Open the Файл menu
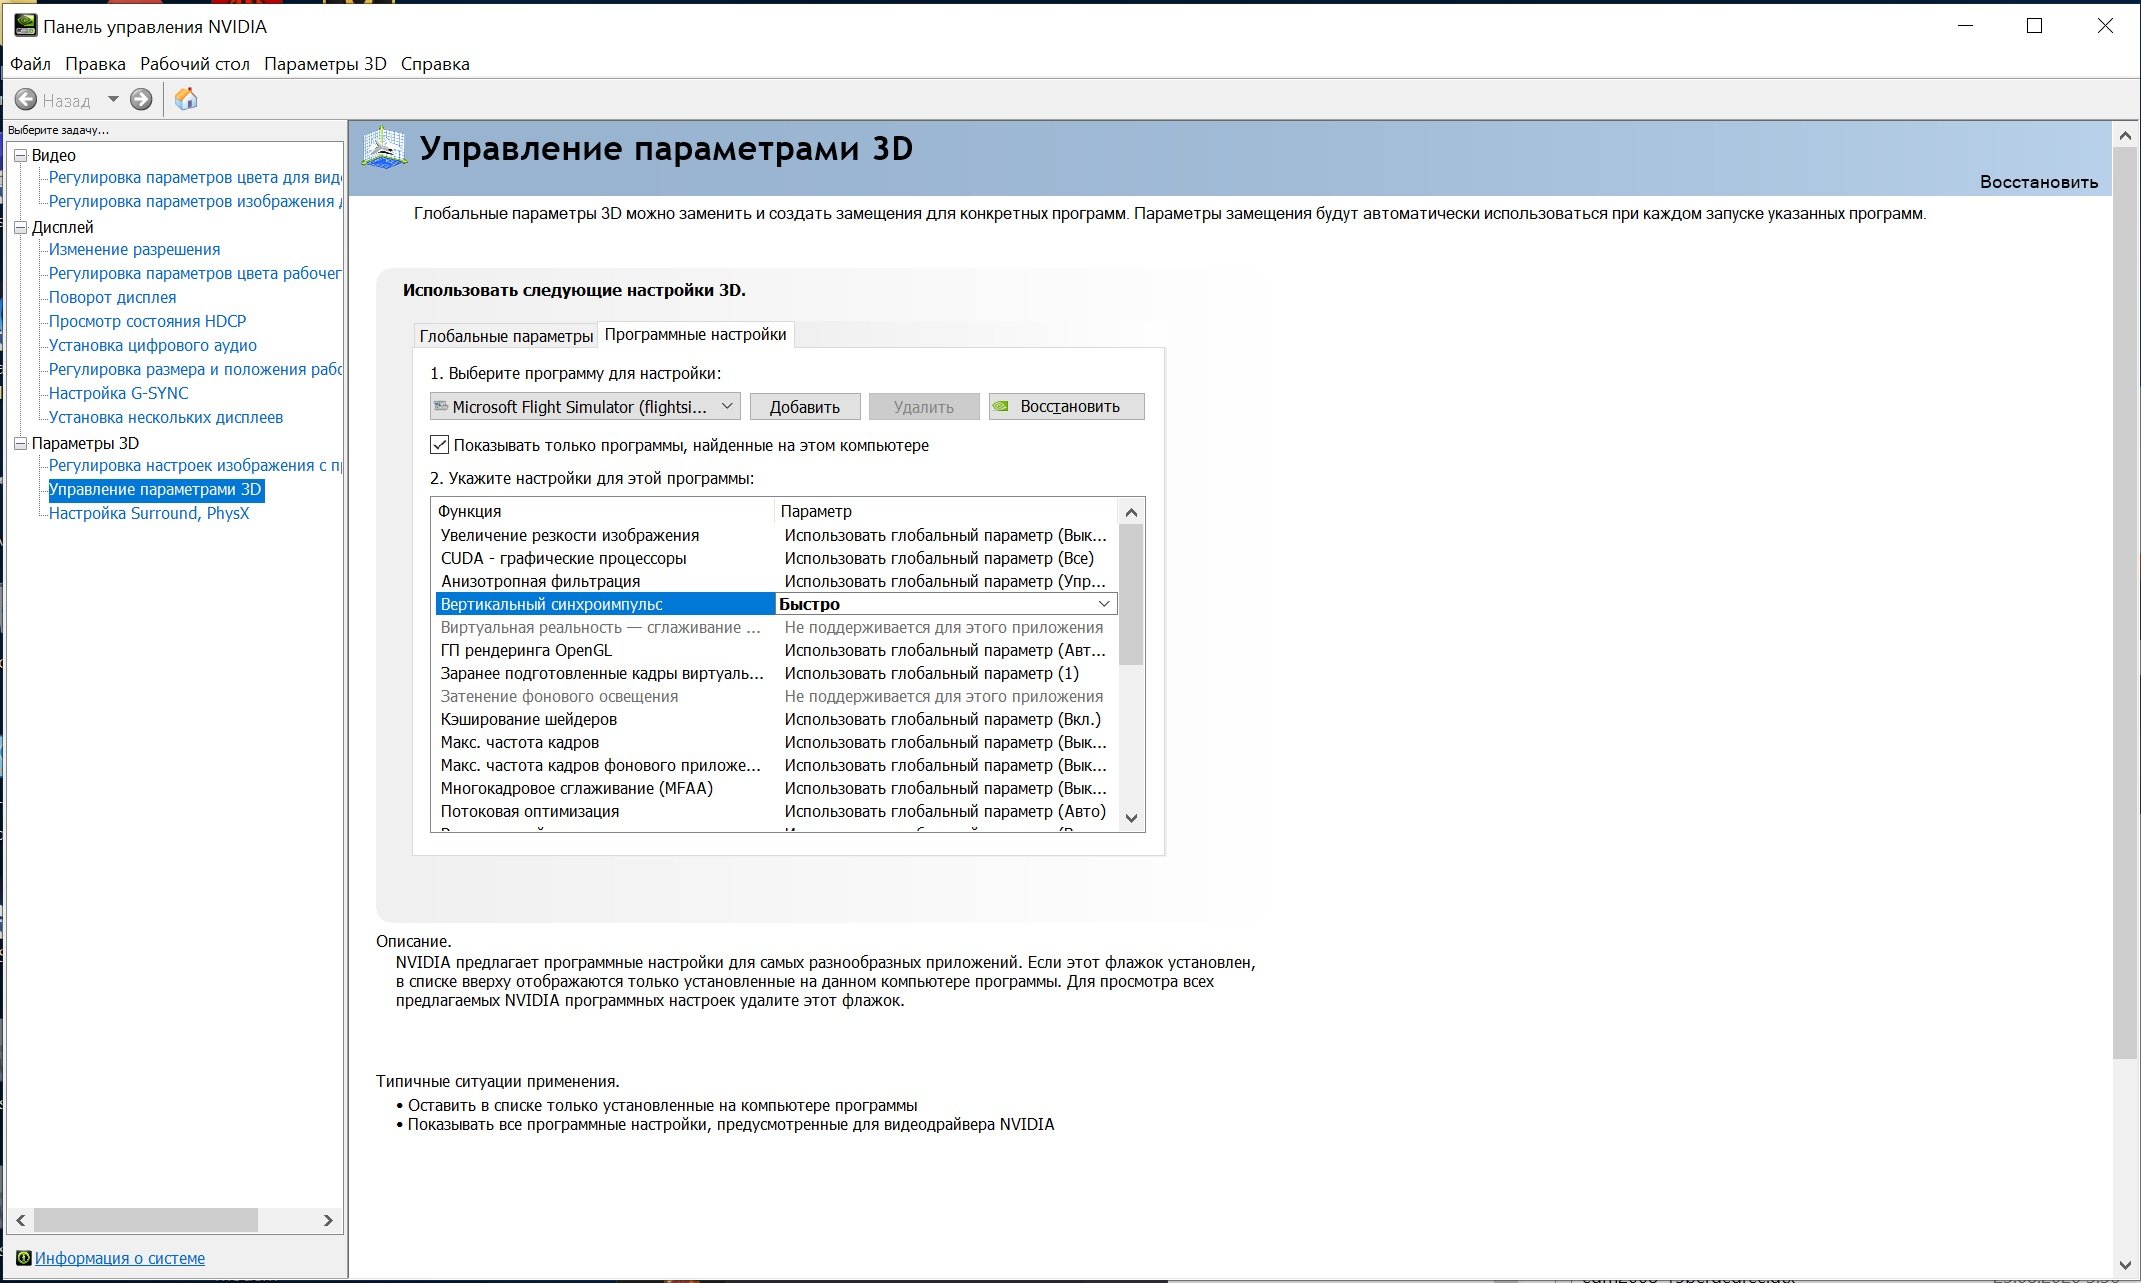 (x=30, y=64)
